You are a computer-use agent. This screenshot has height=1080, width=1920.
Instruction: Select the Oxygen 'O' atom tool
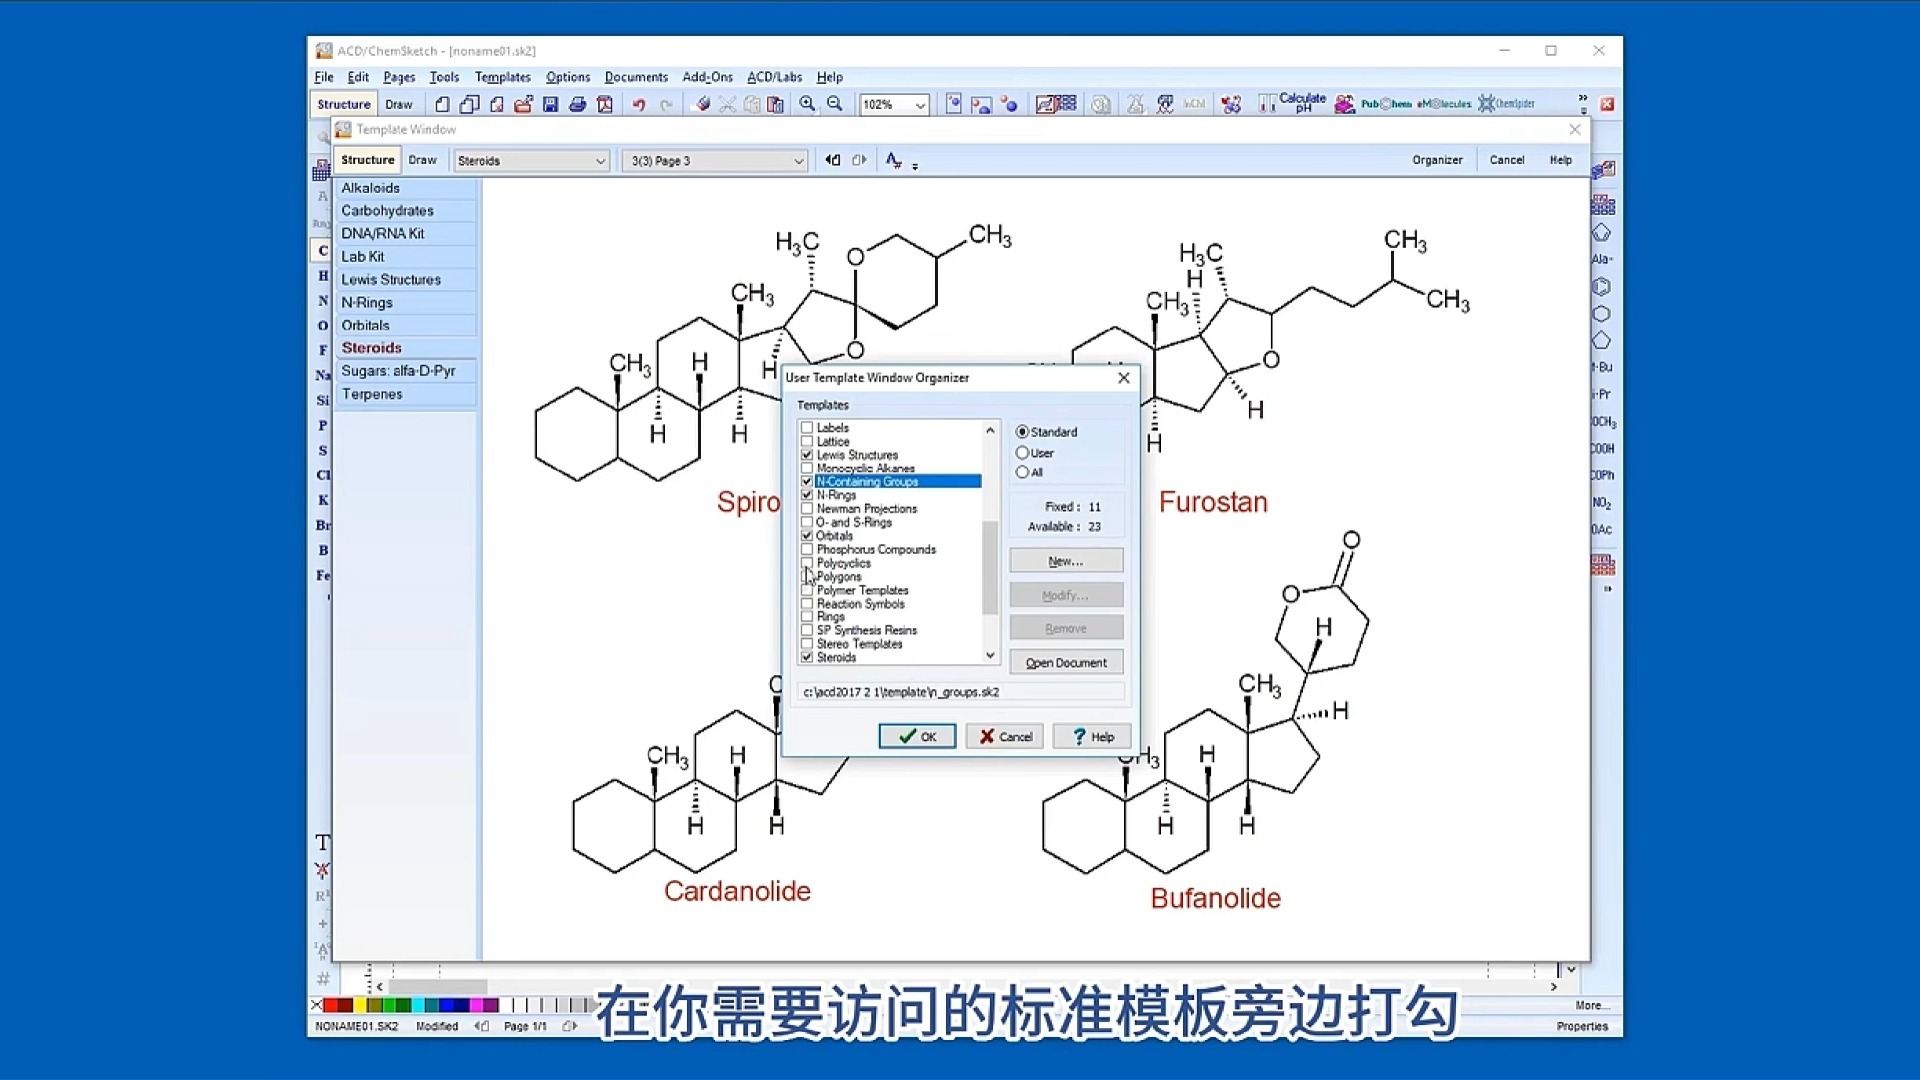point(323,325)
